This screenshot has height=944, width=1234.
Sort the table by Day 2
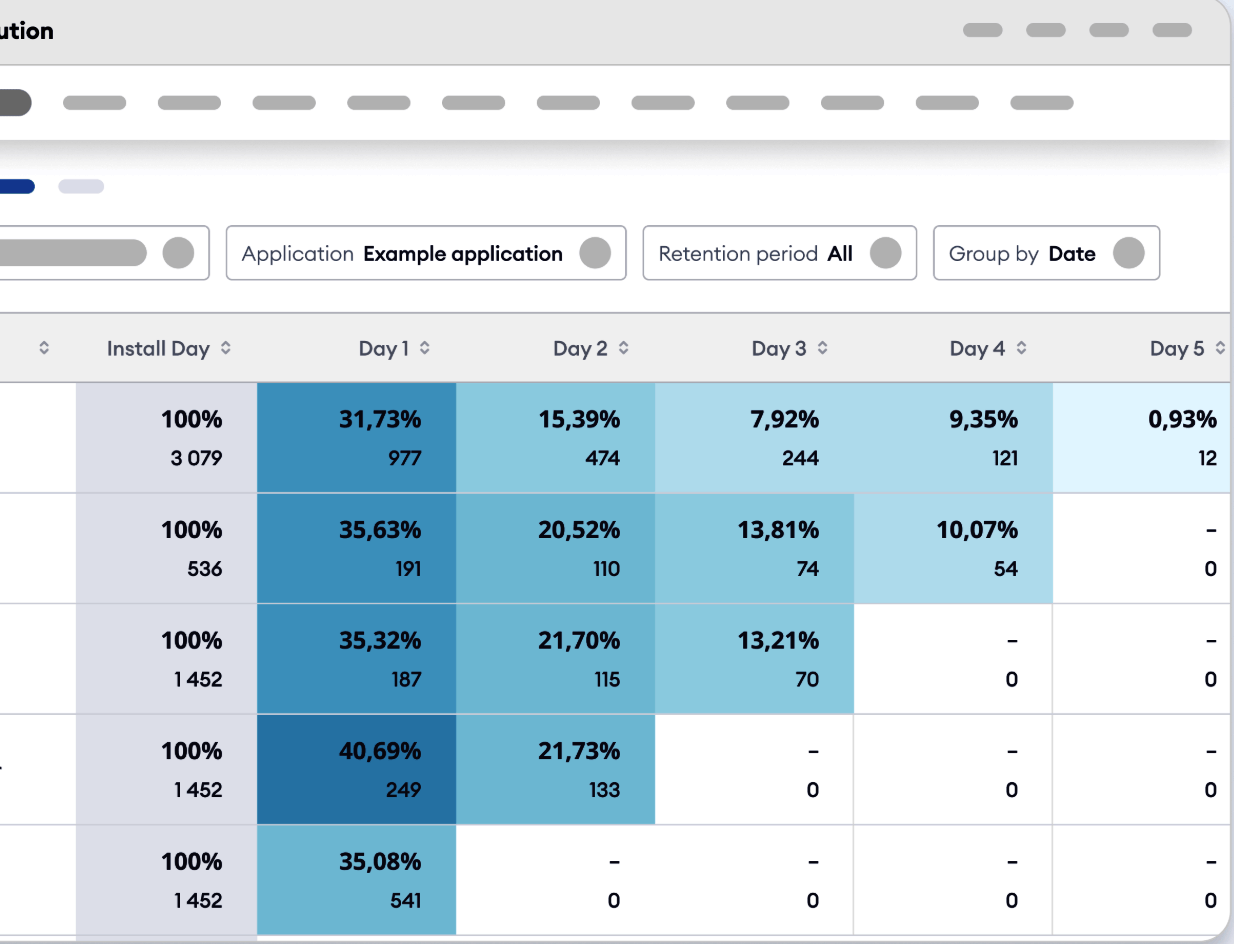pos(624,348)
